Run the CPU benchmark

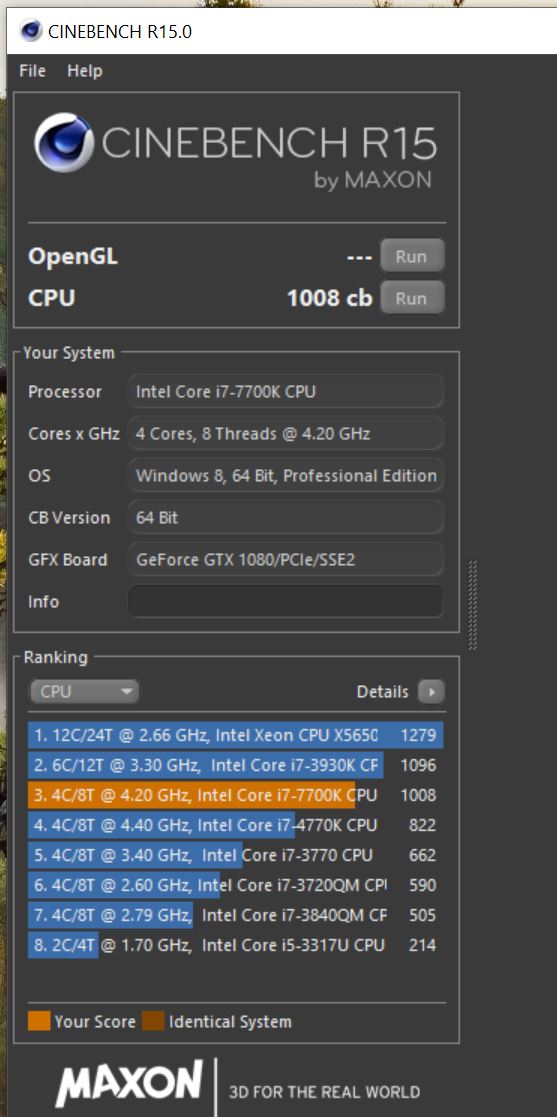[412, 298]
